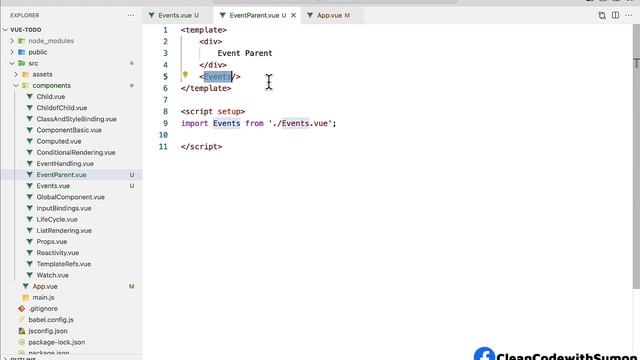This screenshot has width=640, height=360.
Task: Open main.js file
Action: [43, 297]
